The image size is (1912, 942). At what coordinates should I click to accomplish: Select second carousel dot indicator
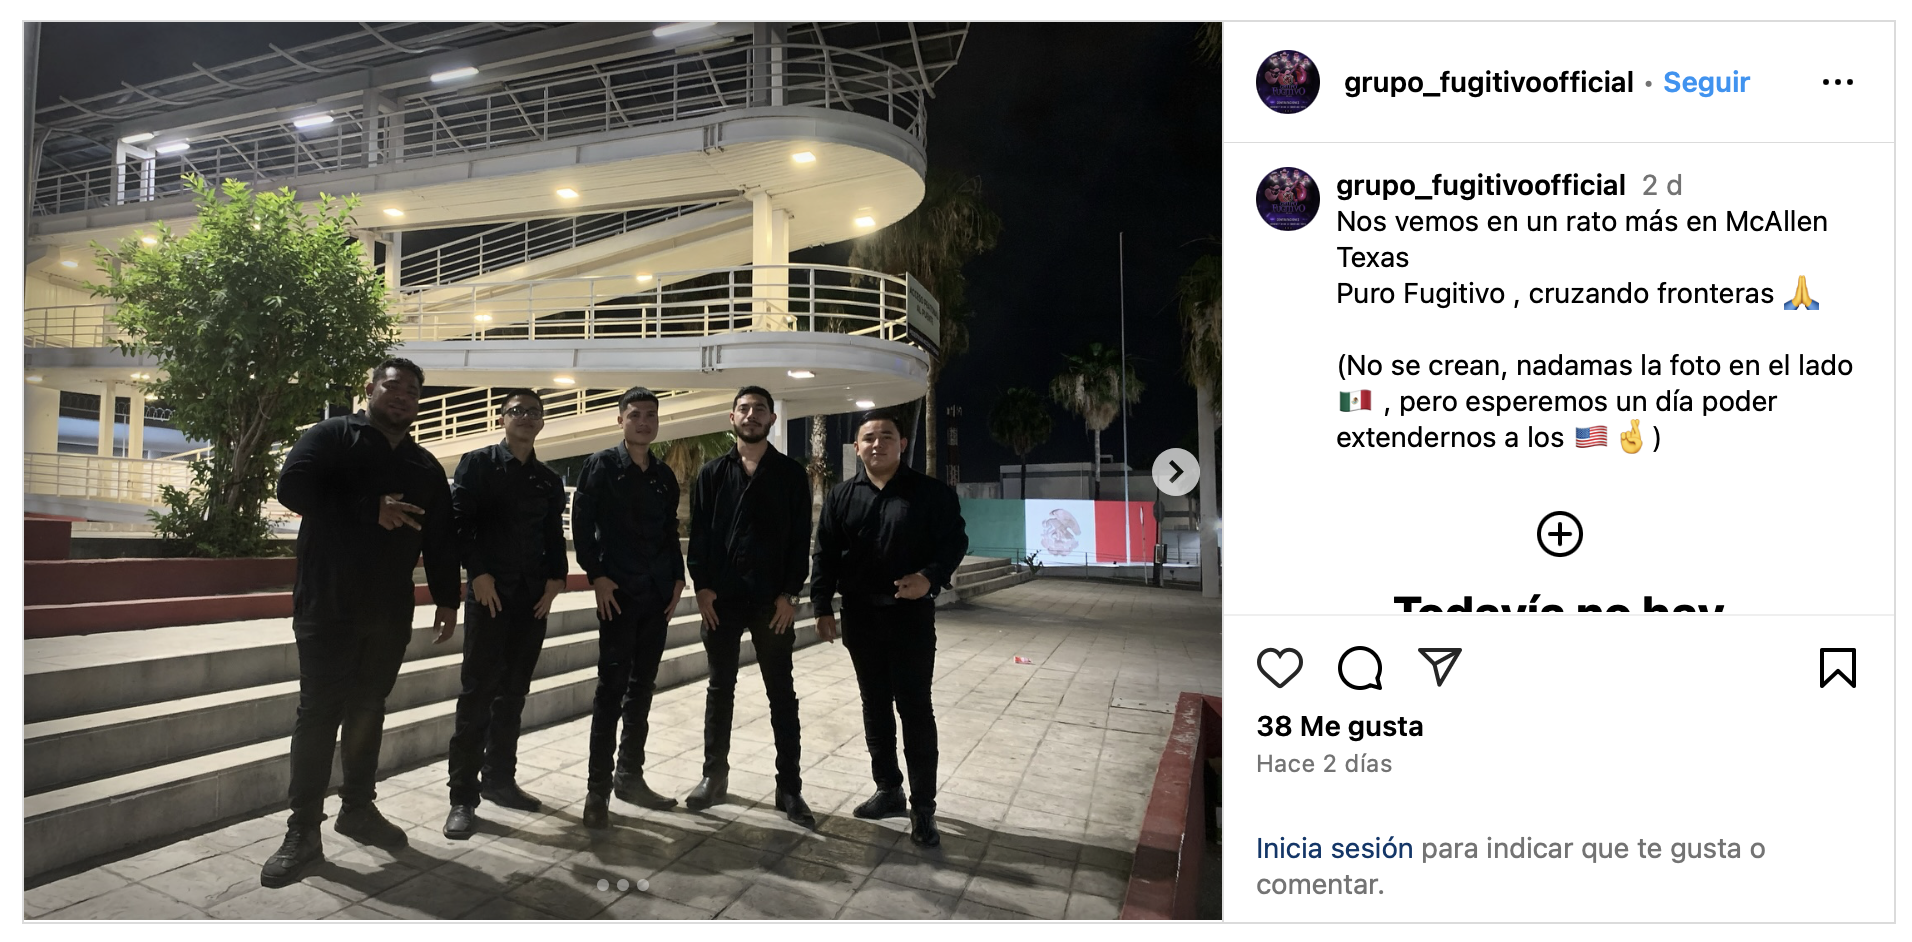623,885
